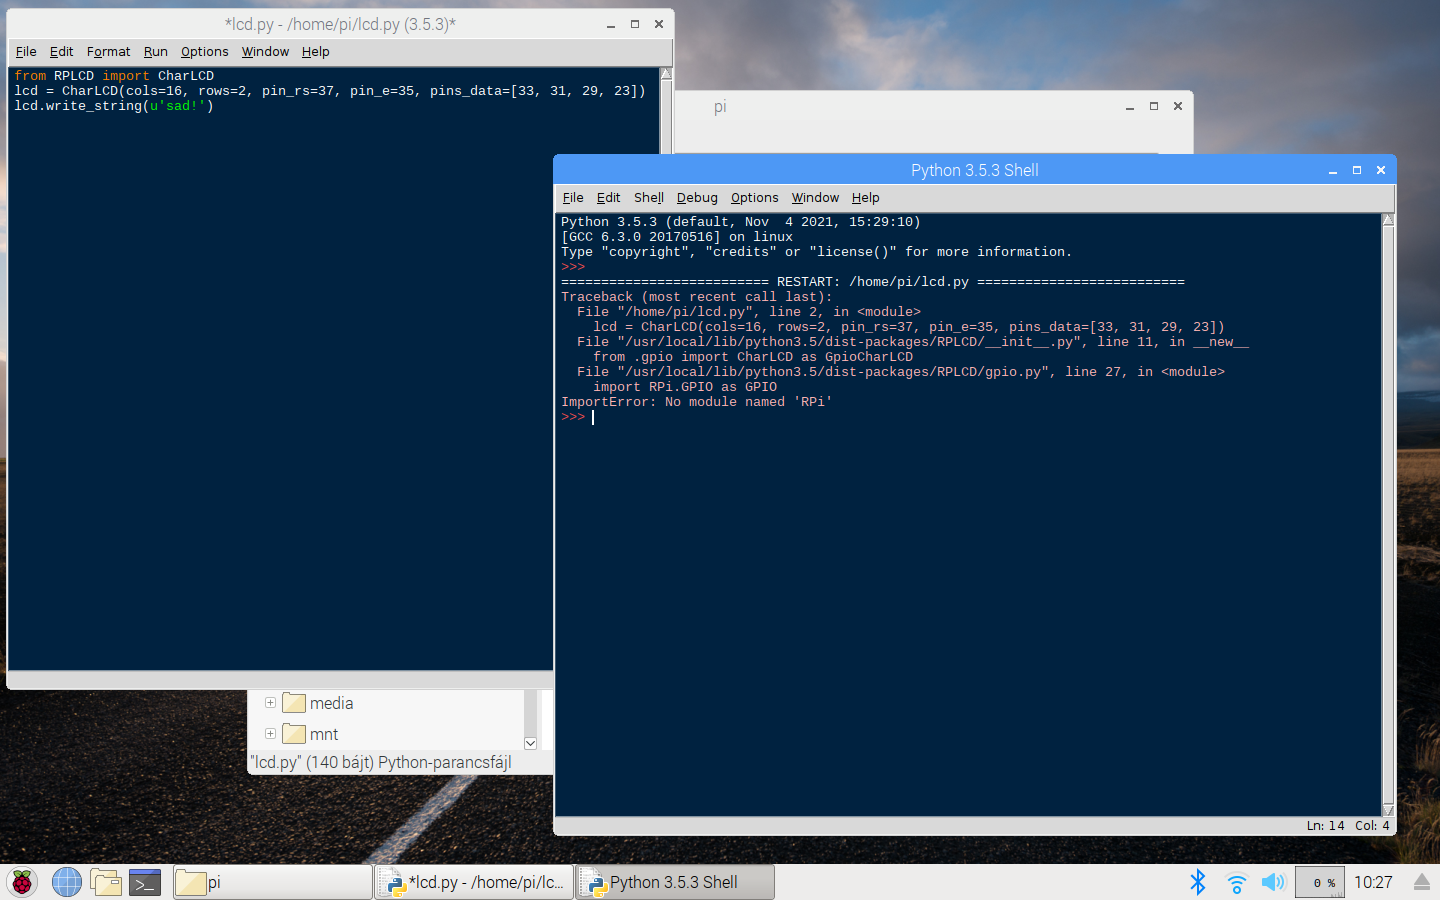The height and width of the screenshot is (900, 1440).
Task: Click the clock showing 10:27
Action: point(1373,882)
